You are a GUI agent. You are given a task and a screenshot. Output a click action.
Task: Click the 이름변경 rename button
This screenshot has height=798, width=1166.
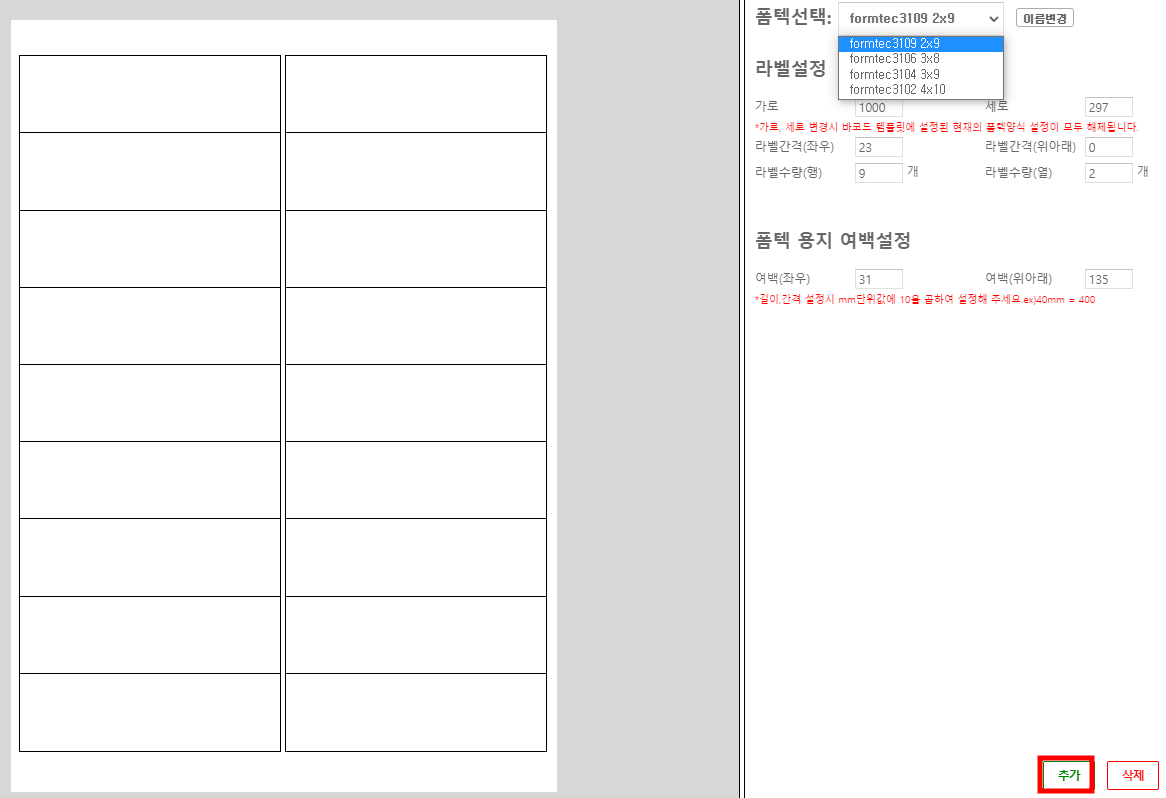click(x=1044, y=18)
